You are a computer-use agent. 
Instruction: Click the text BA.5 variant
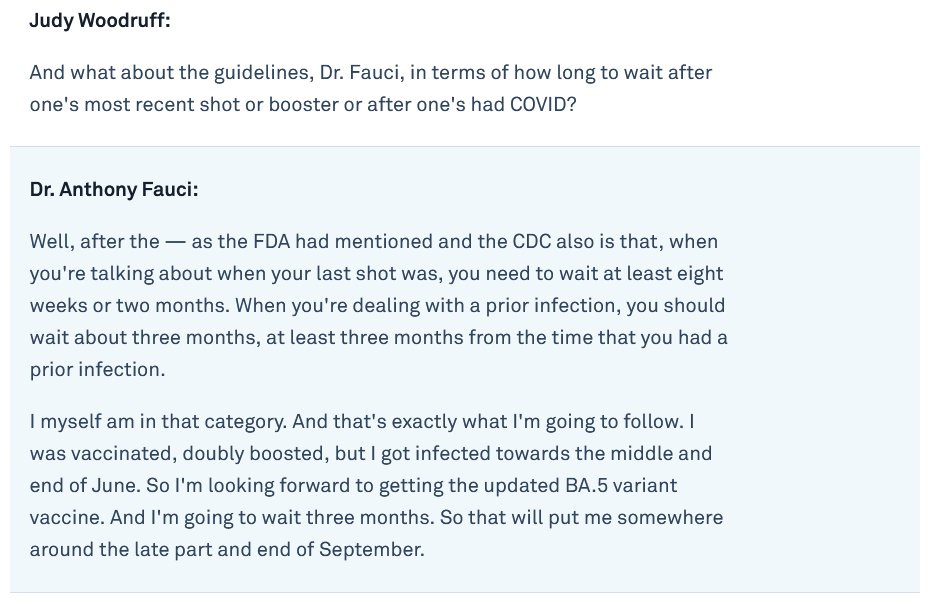(x=621, y=485)
